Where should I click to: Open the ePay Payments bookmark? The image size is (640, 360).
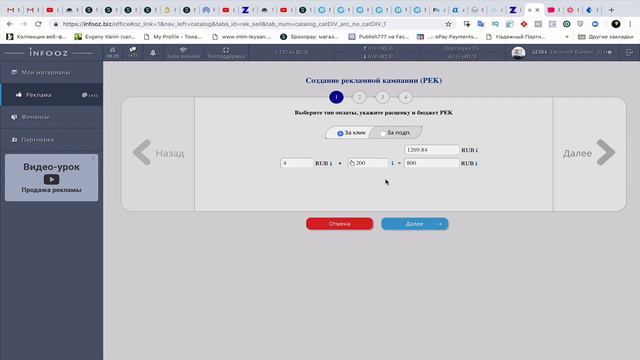click(447, 37)
